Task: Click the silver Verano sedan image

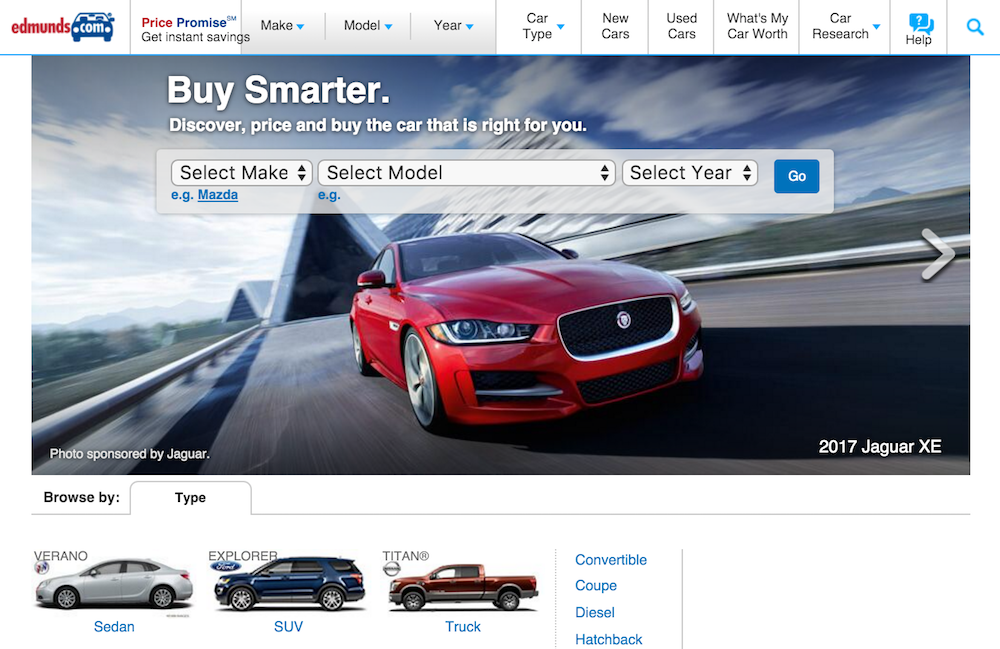Action: click(115, 583)
